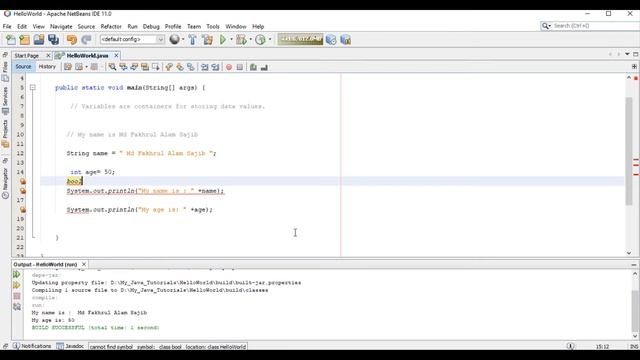
Task: Click the Clean and Build Project icon
Action: [x=207, y=40]
